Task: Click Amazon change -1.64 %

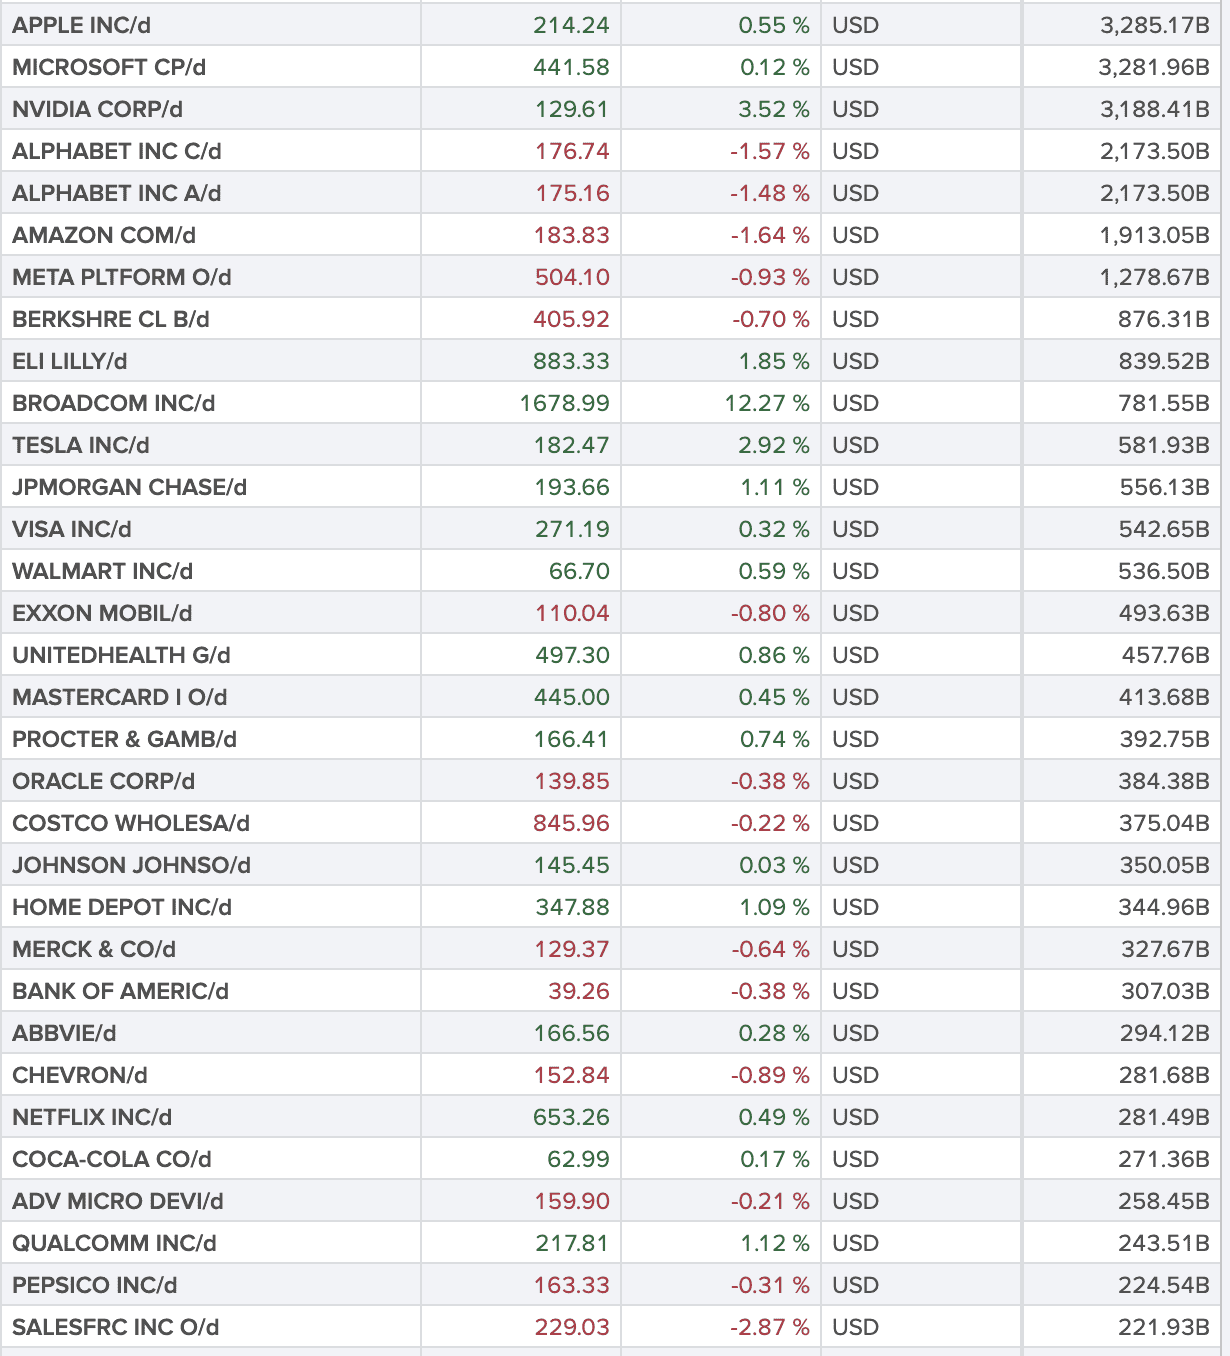Action: (x=770, y=235)
